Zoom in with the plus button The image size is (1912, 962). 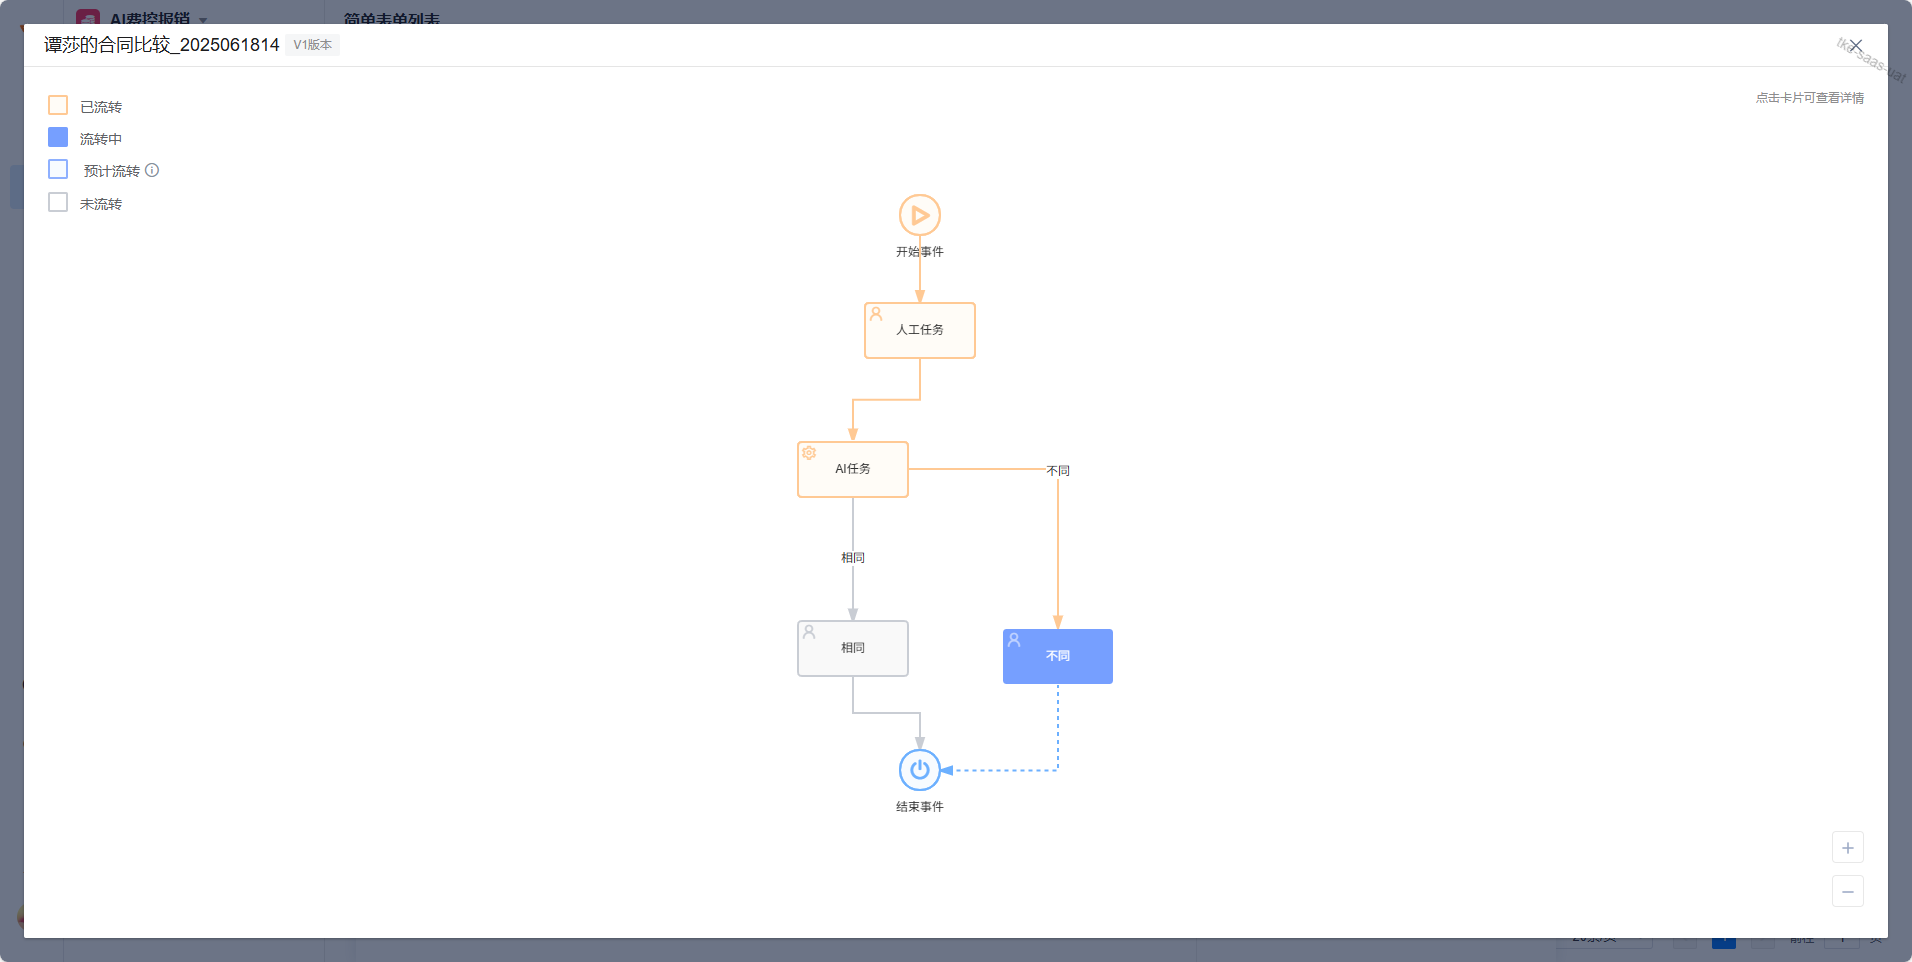tap(1847, 848)
